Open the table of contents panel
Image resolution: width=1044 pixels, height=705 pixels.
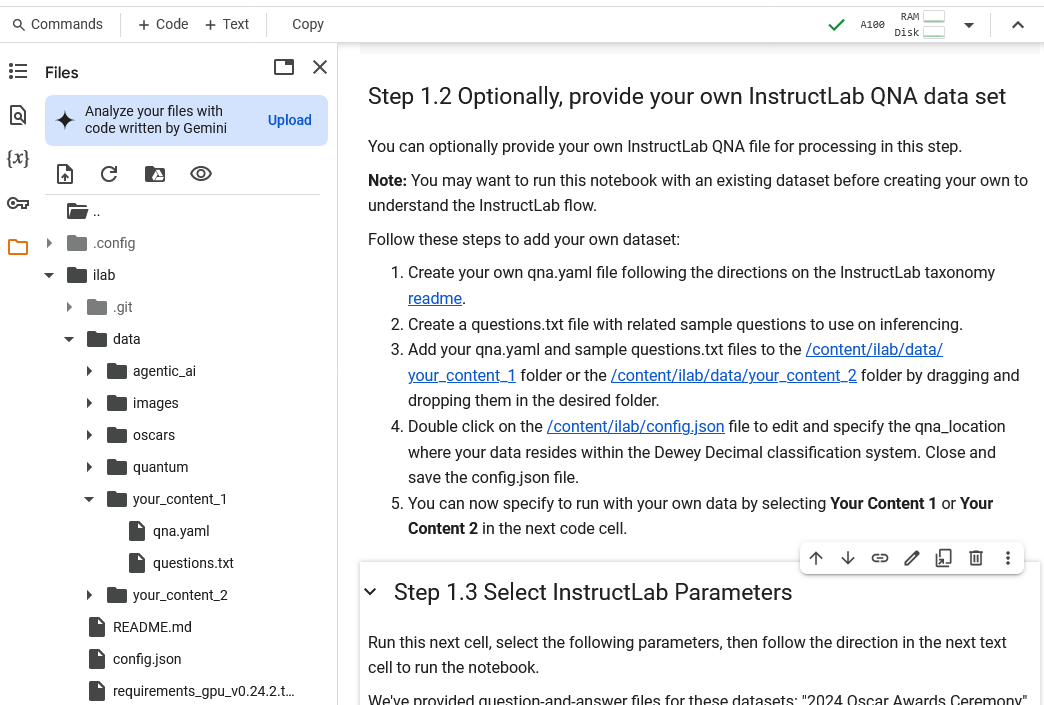17,71
